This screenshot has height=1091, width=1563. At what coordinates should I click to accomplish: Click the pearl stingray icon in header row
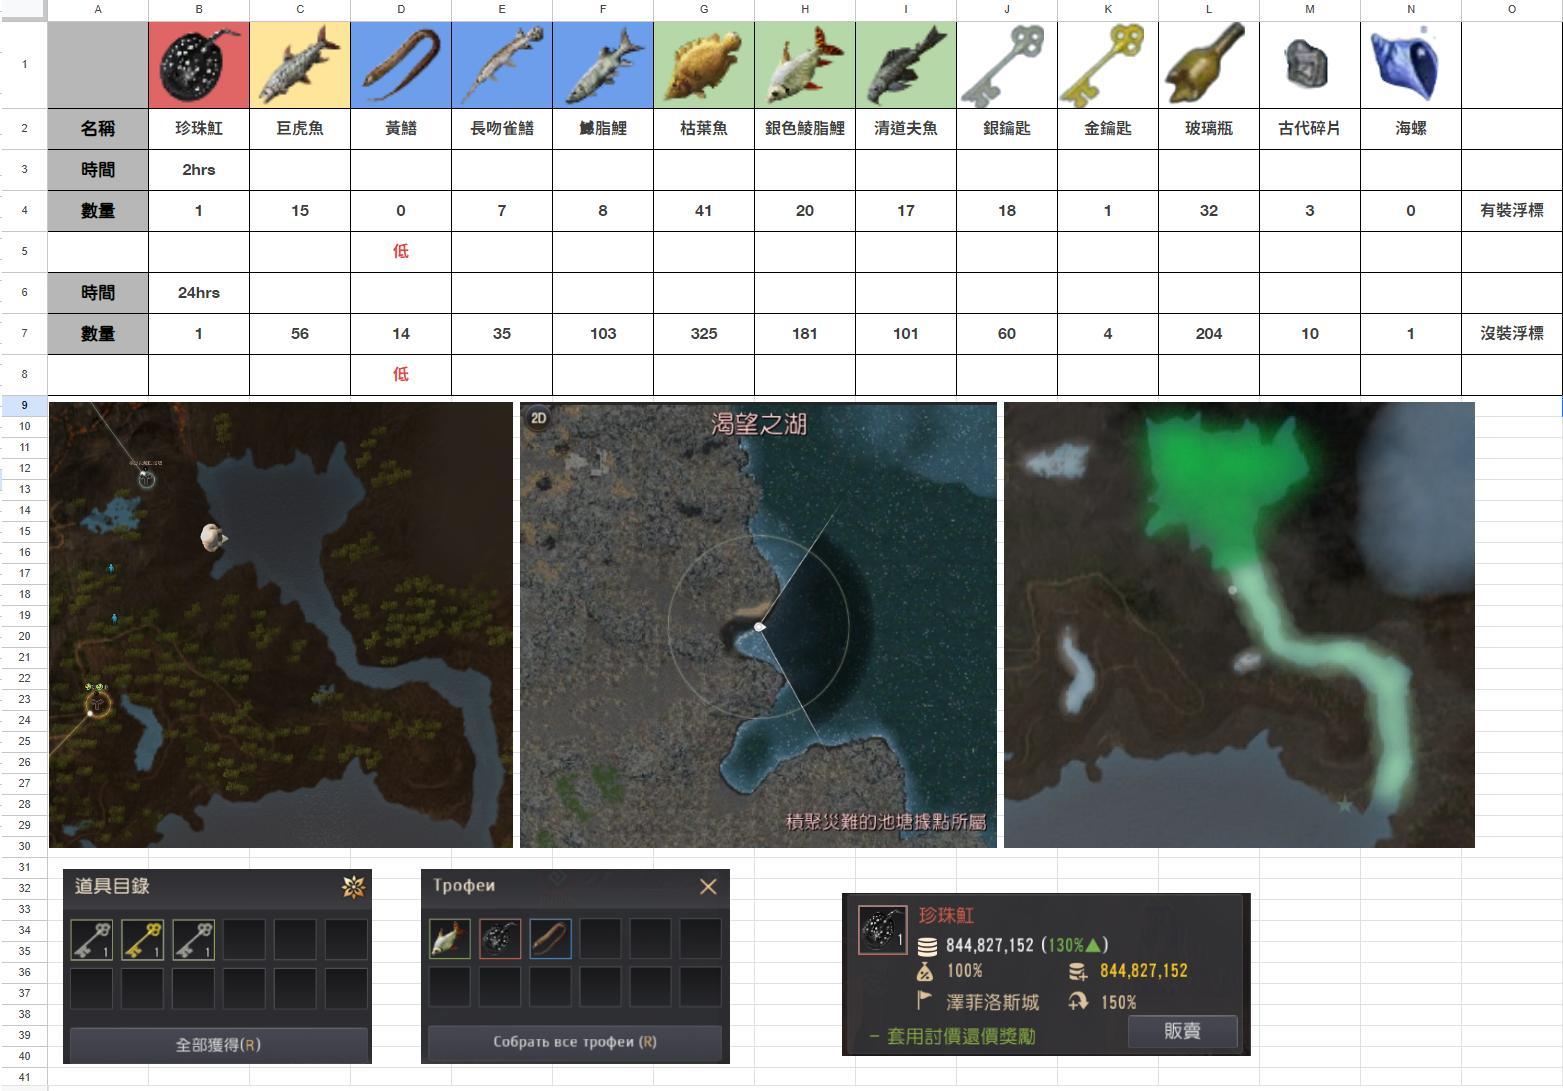(x=198, y=65)
